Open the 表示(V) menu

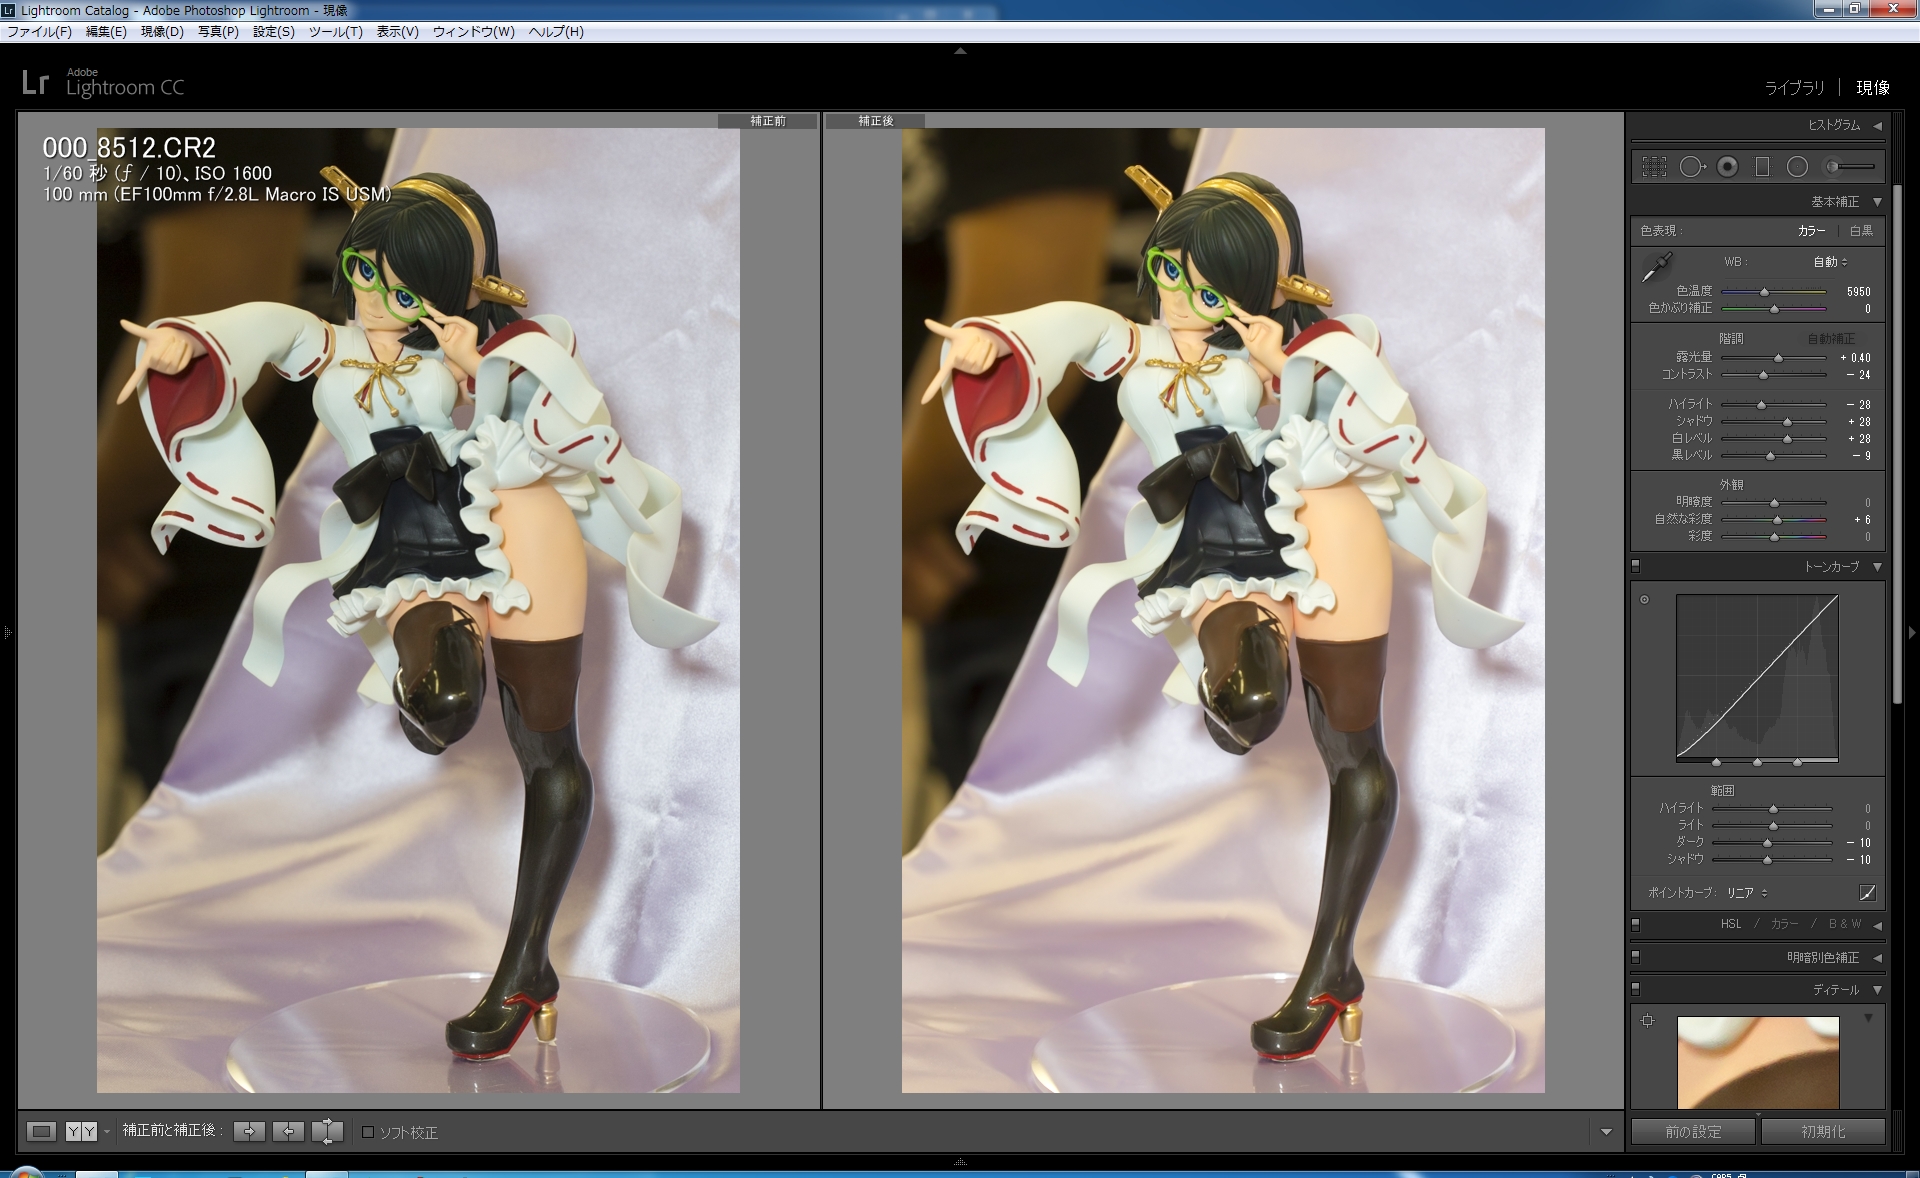pyautogui.click(x=398, y=32)
